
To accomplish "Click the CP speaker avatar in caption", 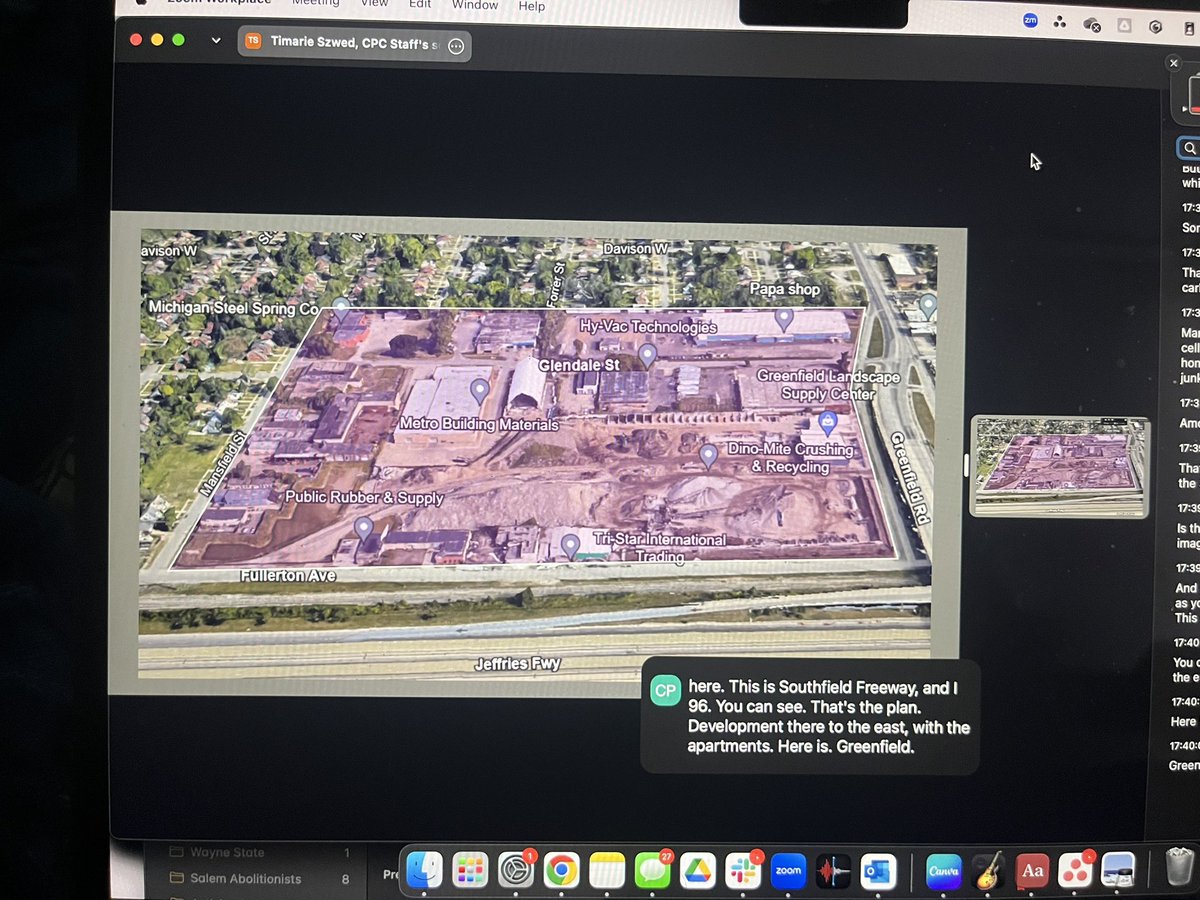I will 666,691.
